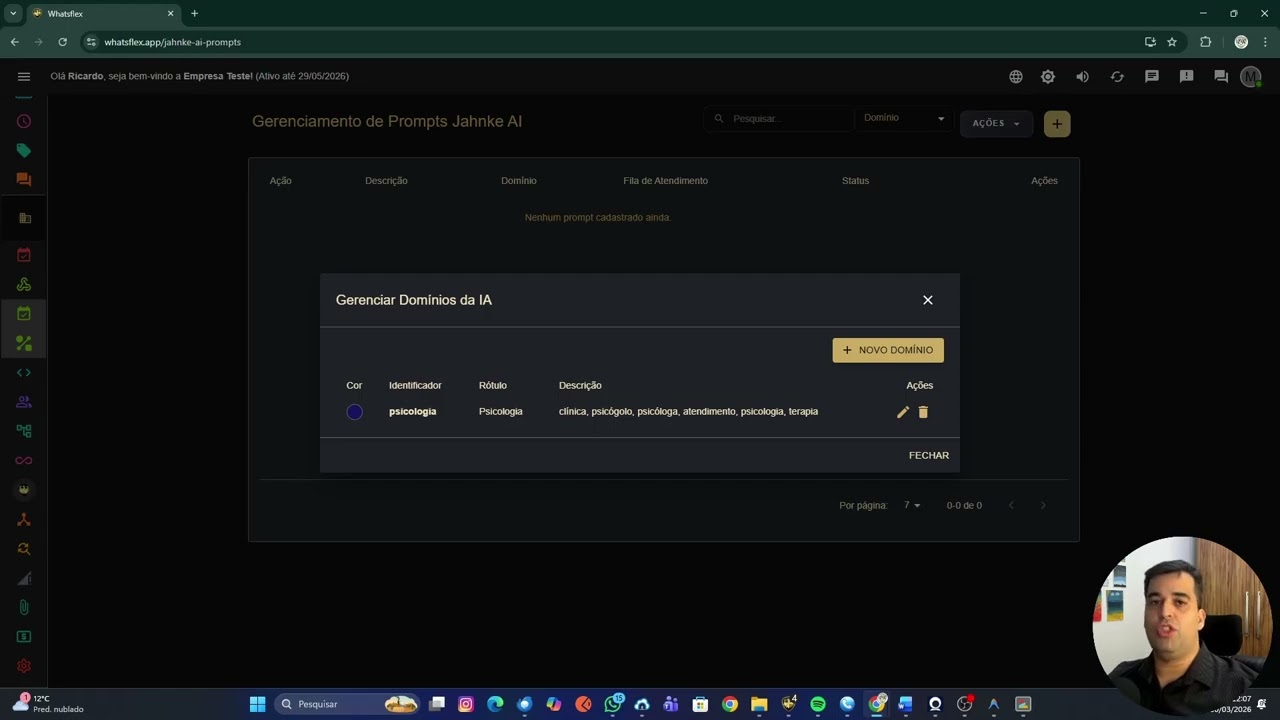The image size is (1280, 720).
Task: Open the Domínio filter dropdown
Action: pyautogui.click(x=904, y=118)
